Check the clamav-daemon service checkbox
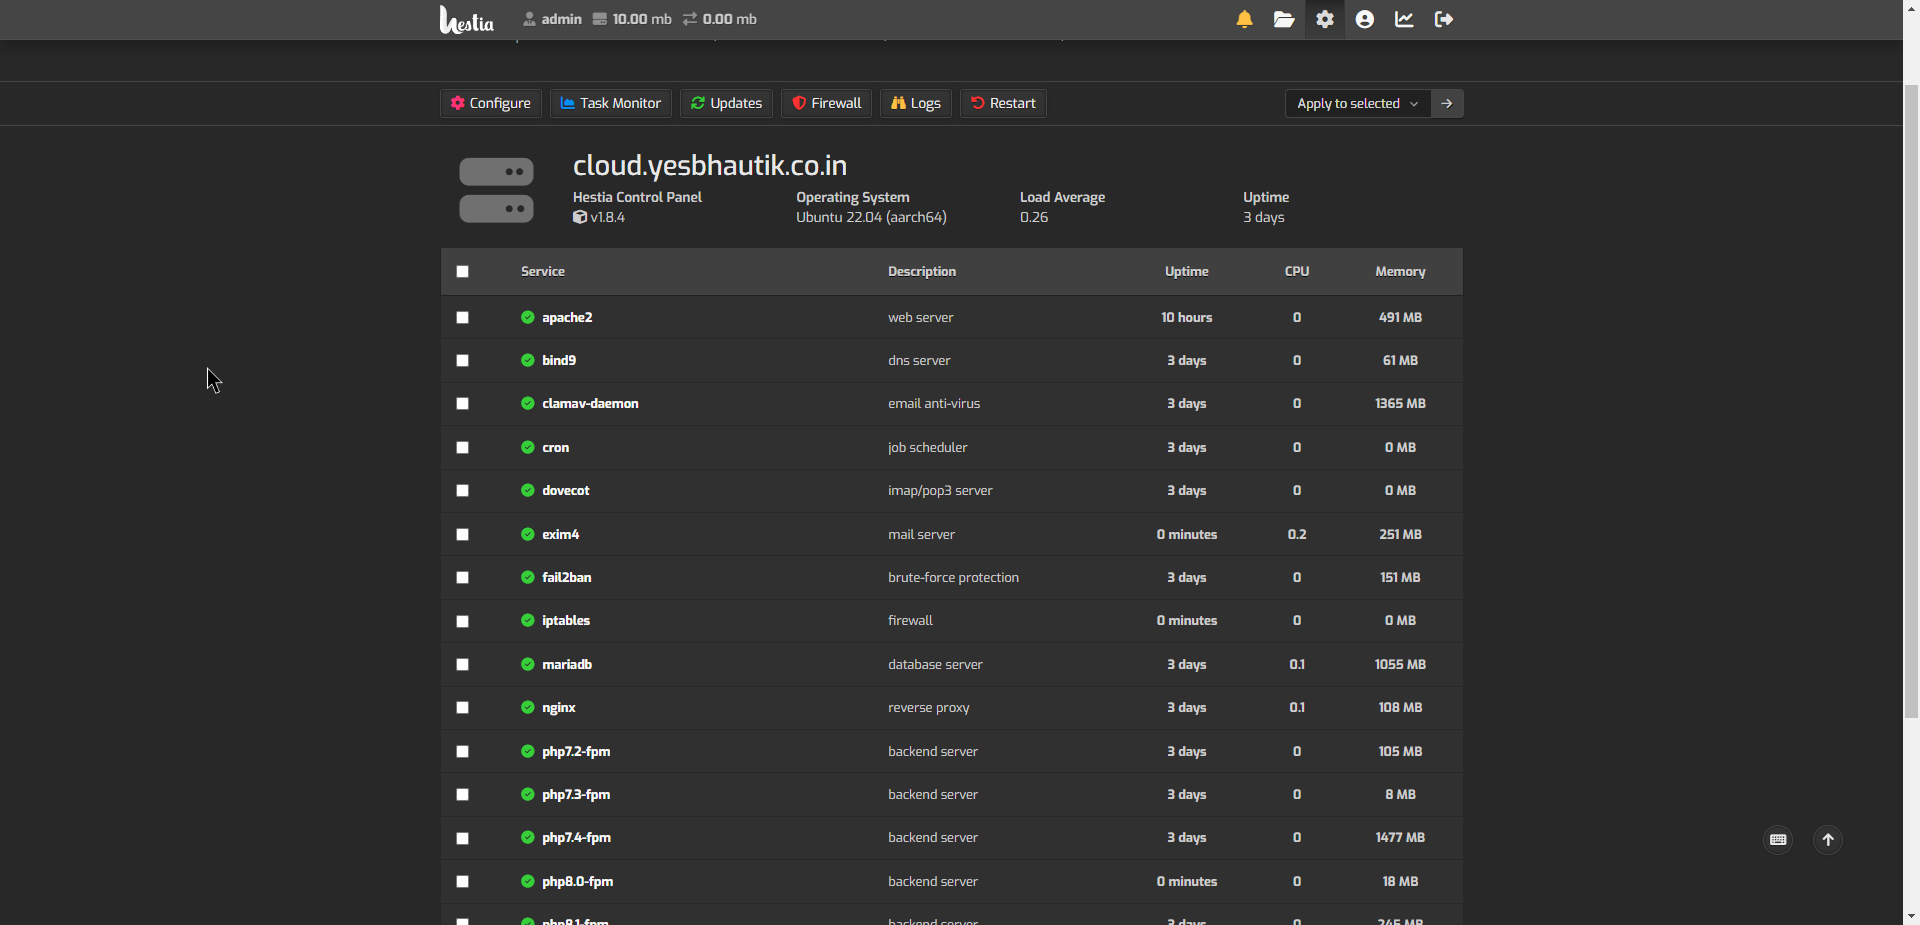Viewport: 1920px width, 925px height. [462, 403]
